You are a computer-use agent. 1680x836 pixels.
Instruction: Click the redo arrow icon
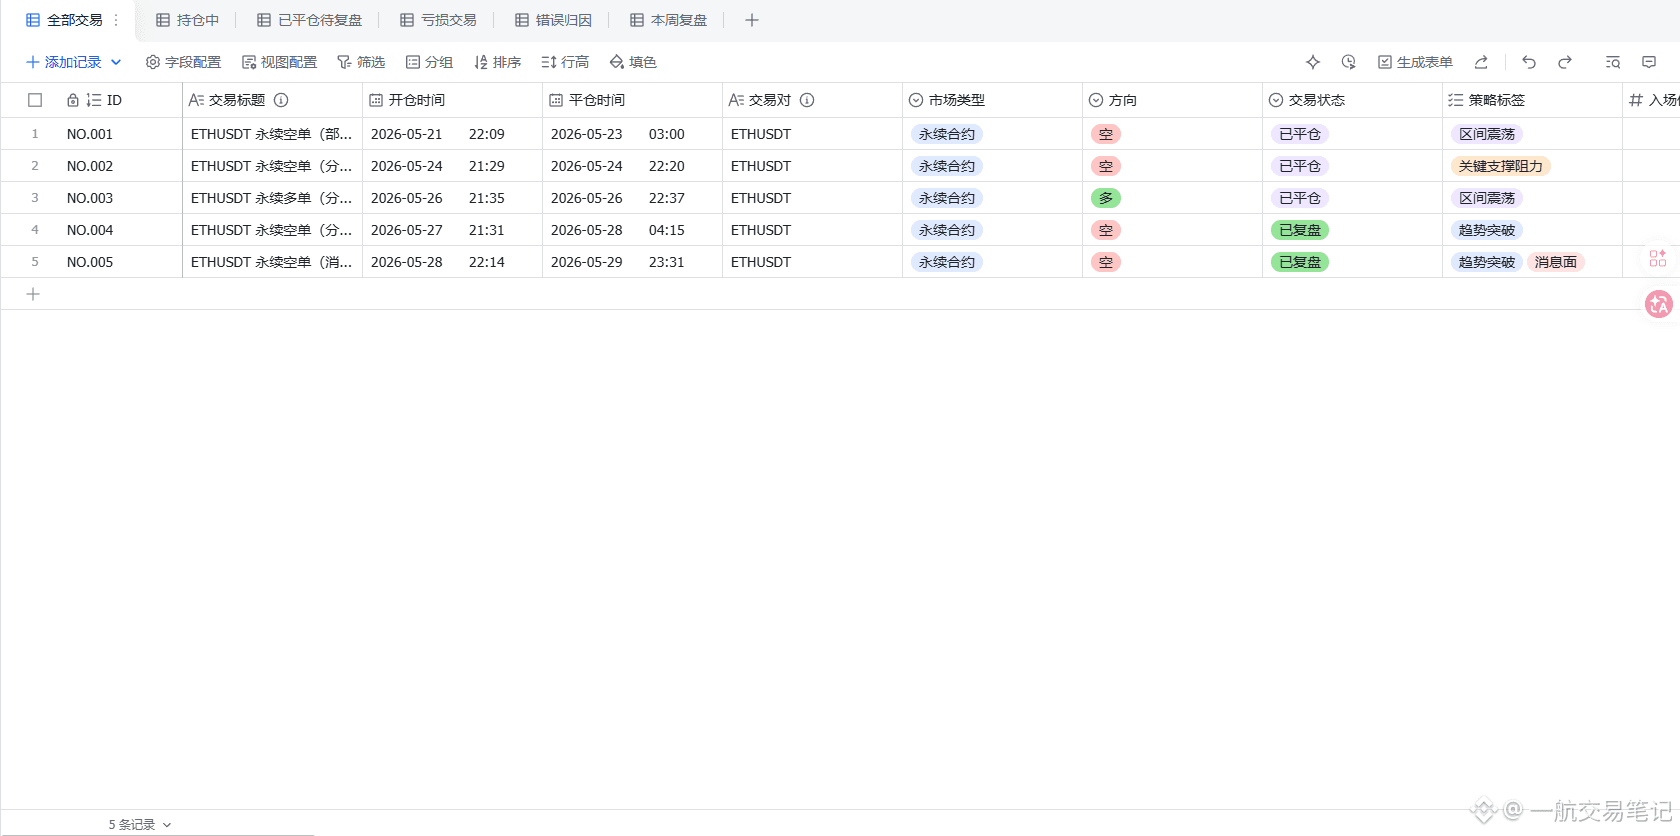pyautogui.click(x=1565, y=62)
